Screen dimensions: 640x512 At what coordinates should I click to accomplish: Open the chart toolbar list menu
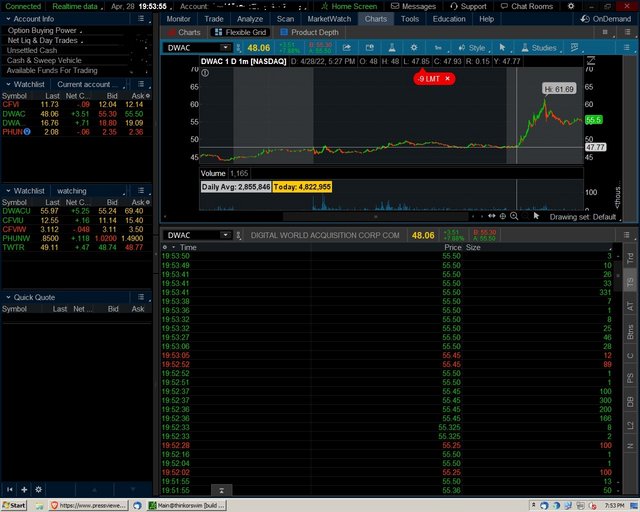pos(627,48)
